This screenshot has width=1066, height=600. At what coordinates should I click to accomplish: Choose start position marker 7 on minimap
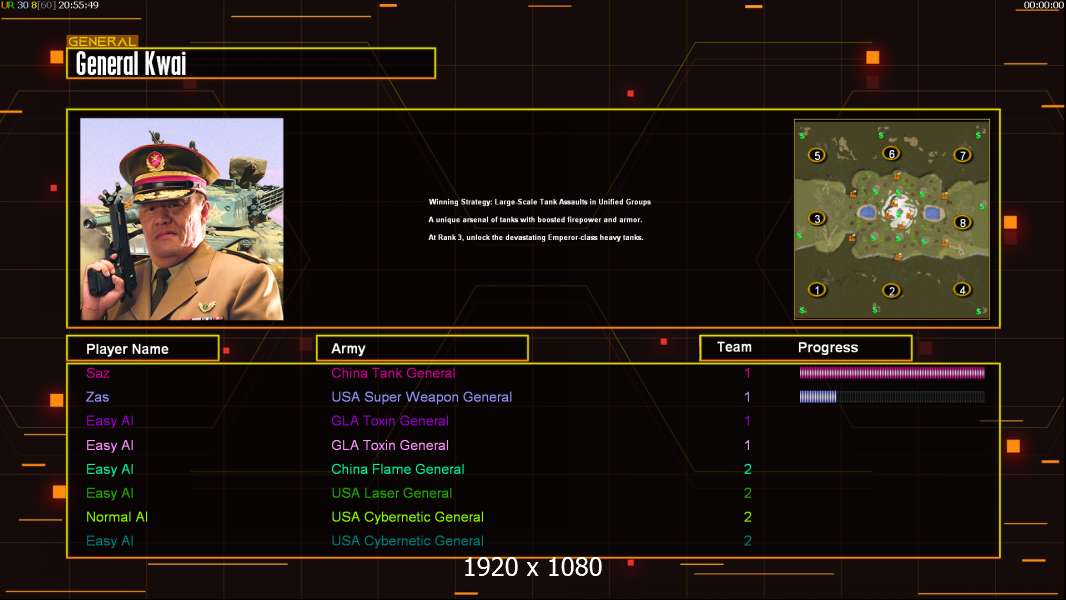pos(962,156)
